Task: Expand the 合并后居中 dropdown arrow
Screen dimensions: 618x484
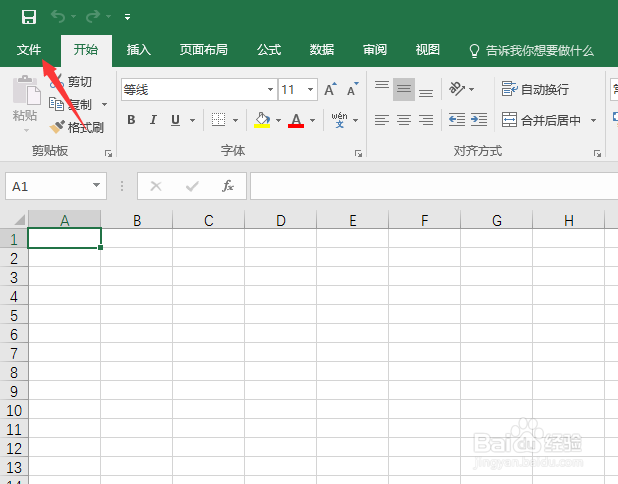Action: pyautogui.click(x=594, y=120)
